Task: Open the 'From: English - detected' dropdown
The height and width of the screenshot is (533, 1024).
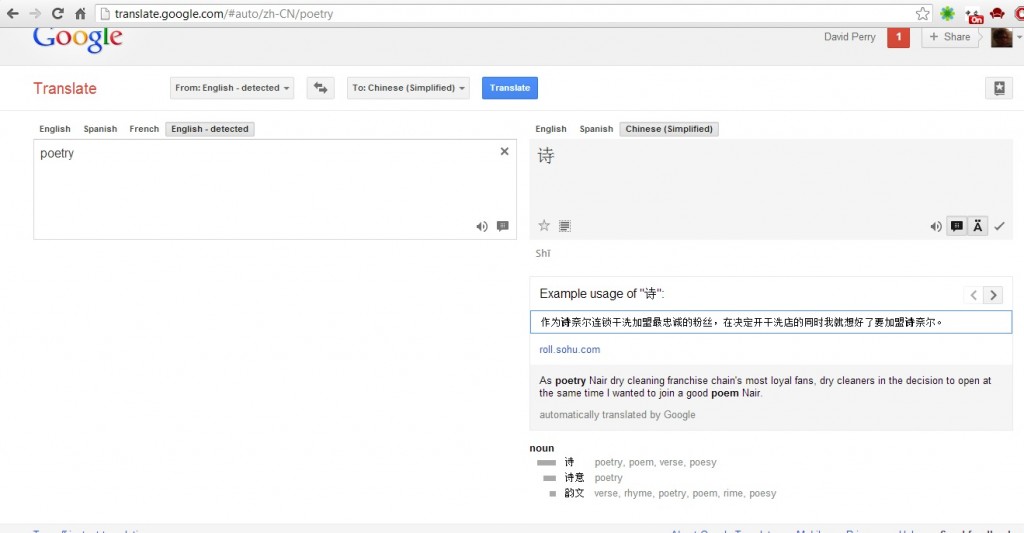Action: (232, 88)
